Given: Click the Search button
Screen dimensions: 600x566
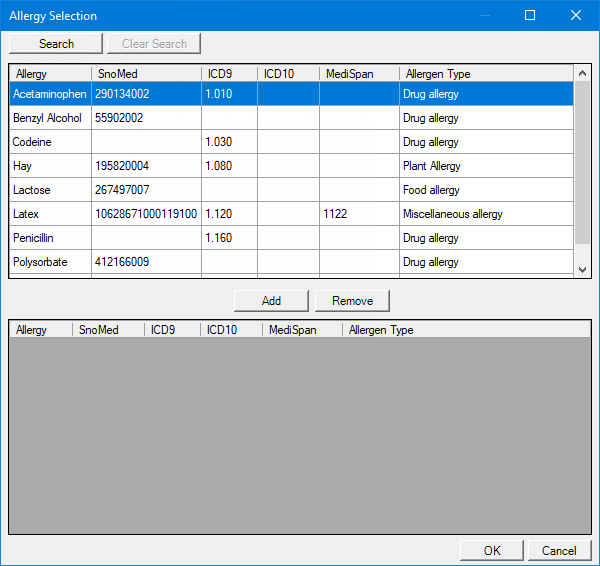Looking at the screenshot, I should (56, 44).
